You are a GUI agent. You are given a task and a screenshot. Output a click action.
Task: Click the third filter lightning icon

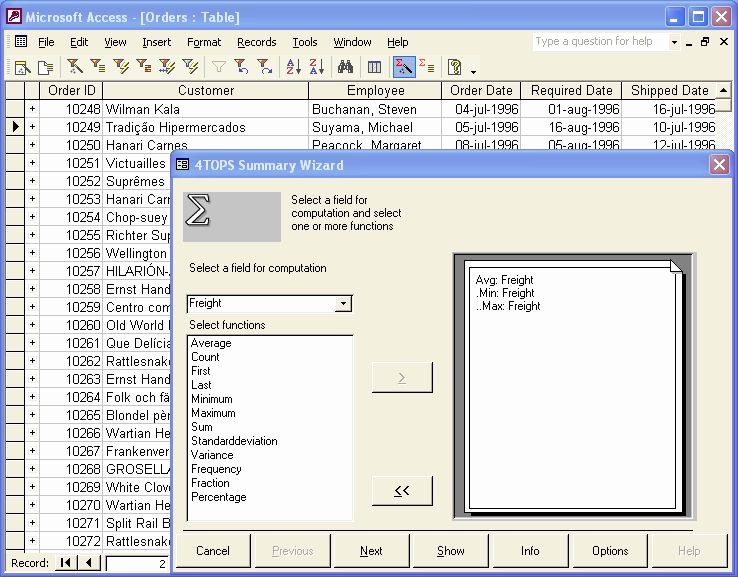pos(121,66)
